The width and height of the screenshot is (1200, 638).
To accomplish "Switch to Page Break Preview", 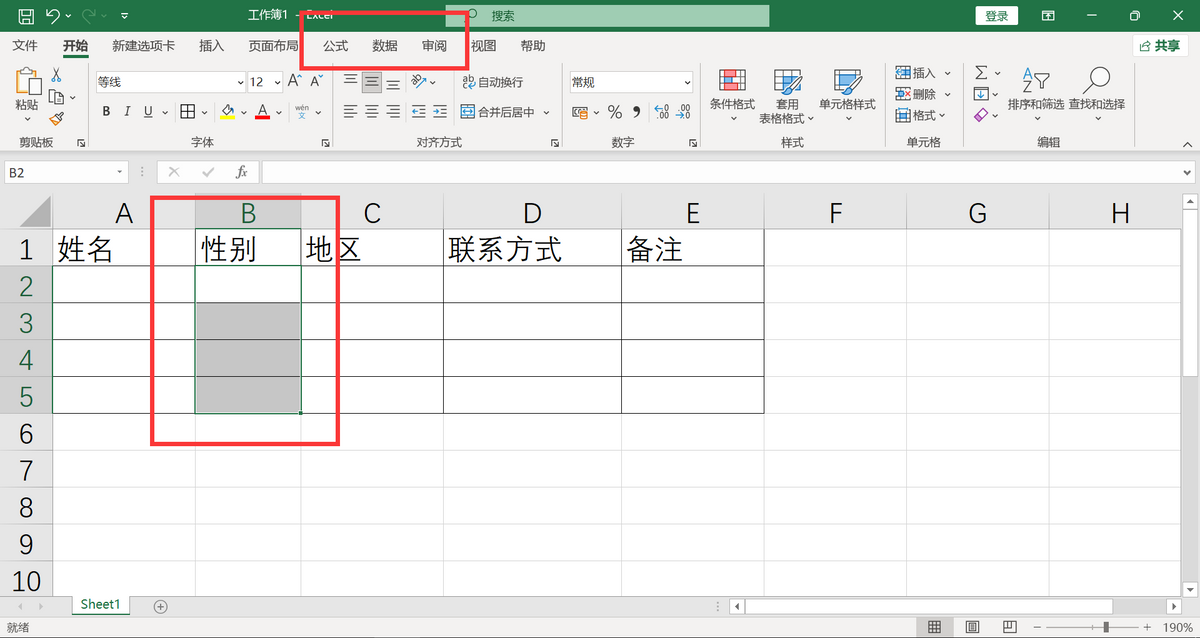I will coord(1010,627).
